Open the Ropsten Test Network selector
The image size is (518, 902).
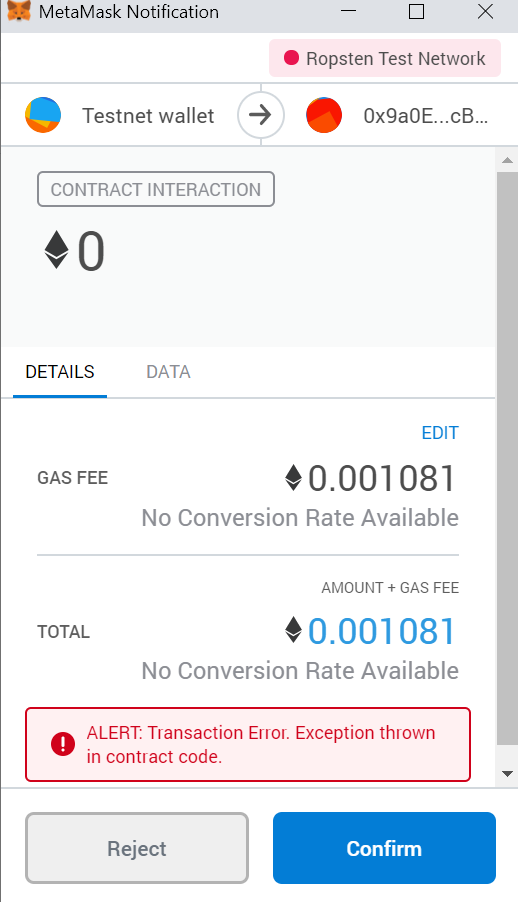pos(385,58)
